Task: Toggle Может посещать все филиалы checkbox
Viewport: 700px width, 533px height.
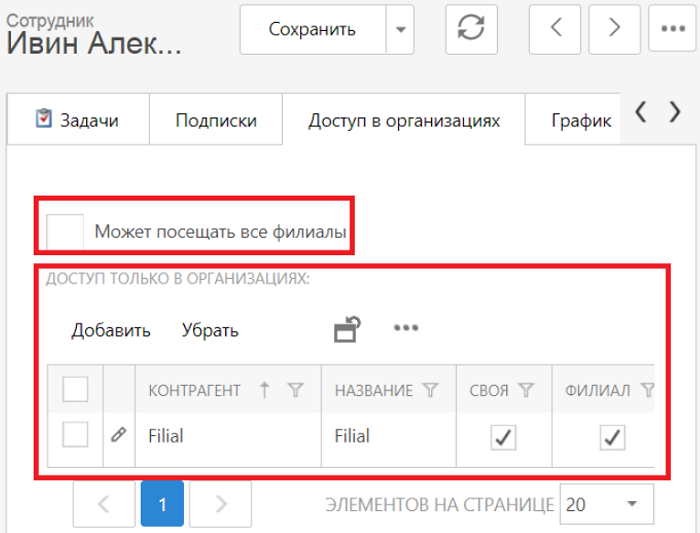Action: pos(65,231)
